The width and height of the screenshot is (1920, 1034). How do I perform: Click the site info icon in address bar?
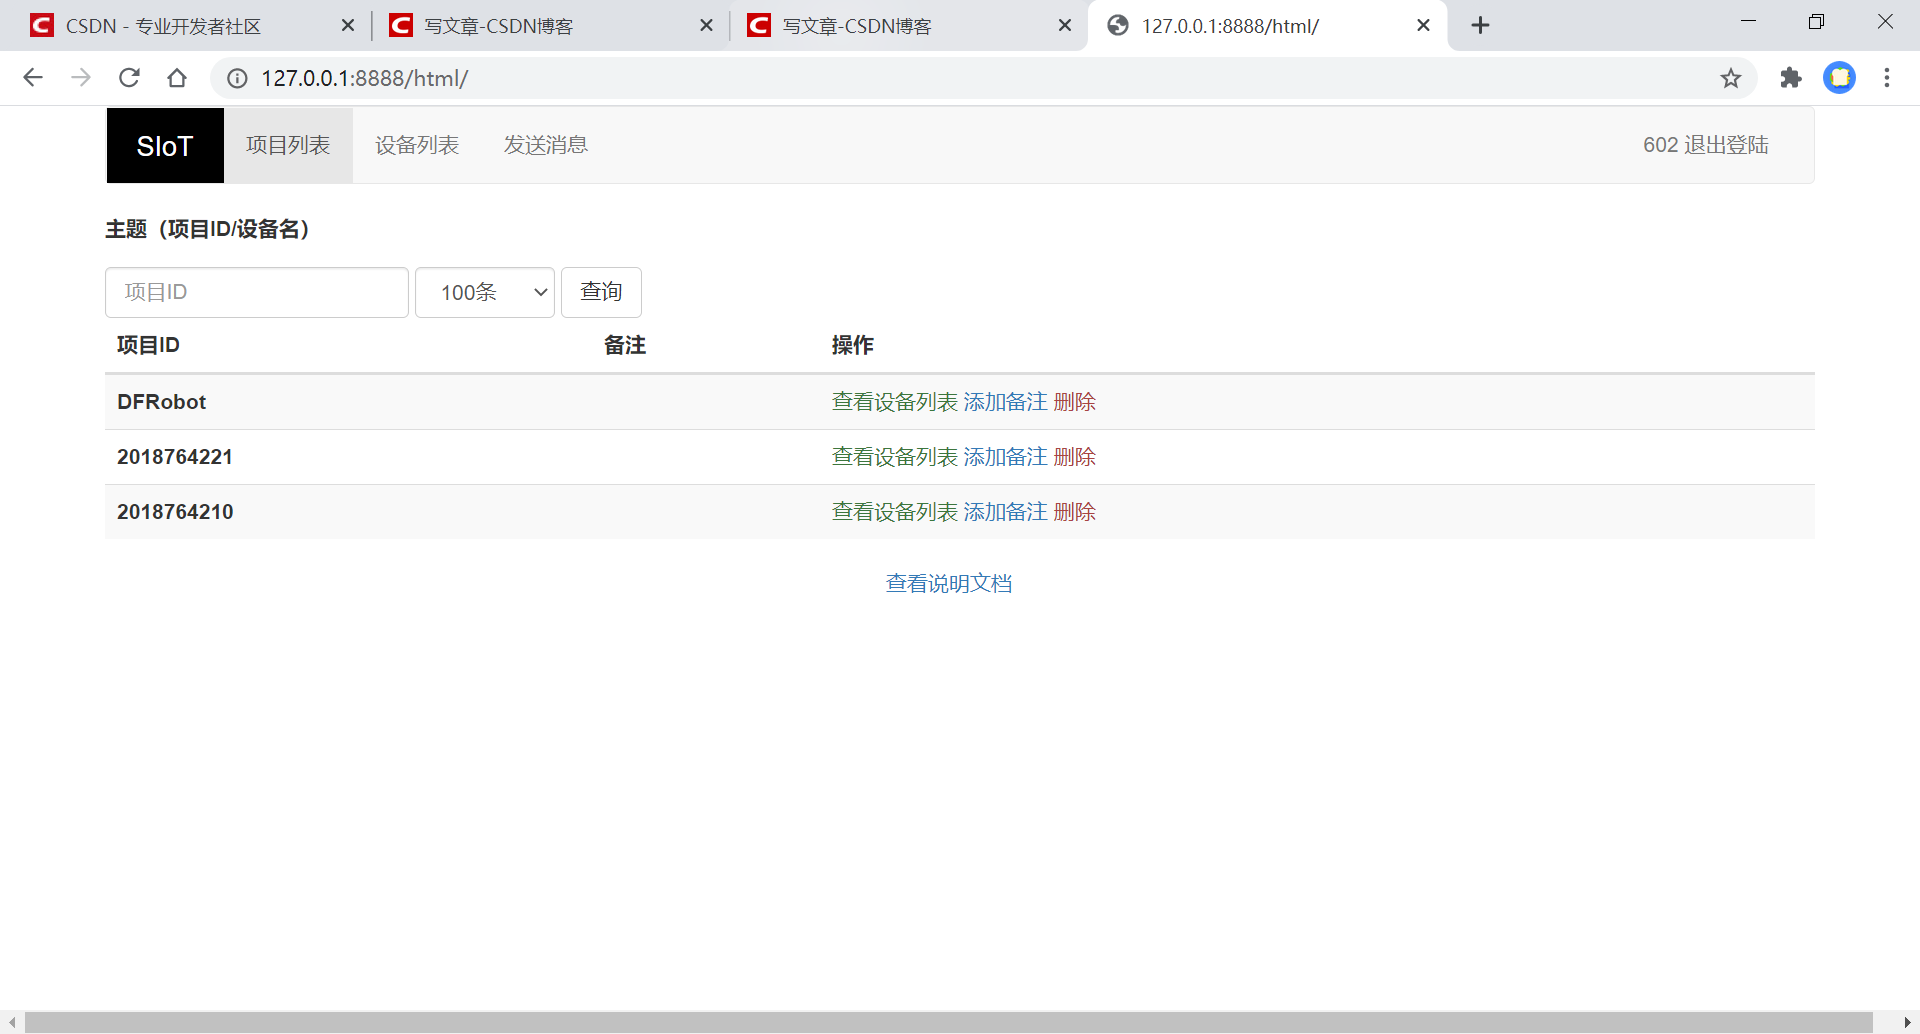coord(236,77)
